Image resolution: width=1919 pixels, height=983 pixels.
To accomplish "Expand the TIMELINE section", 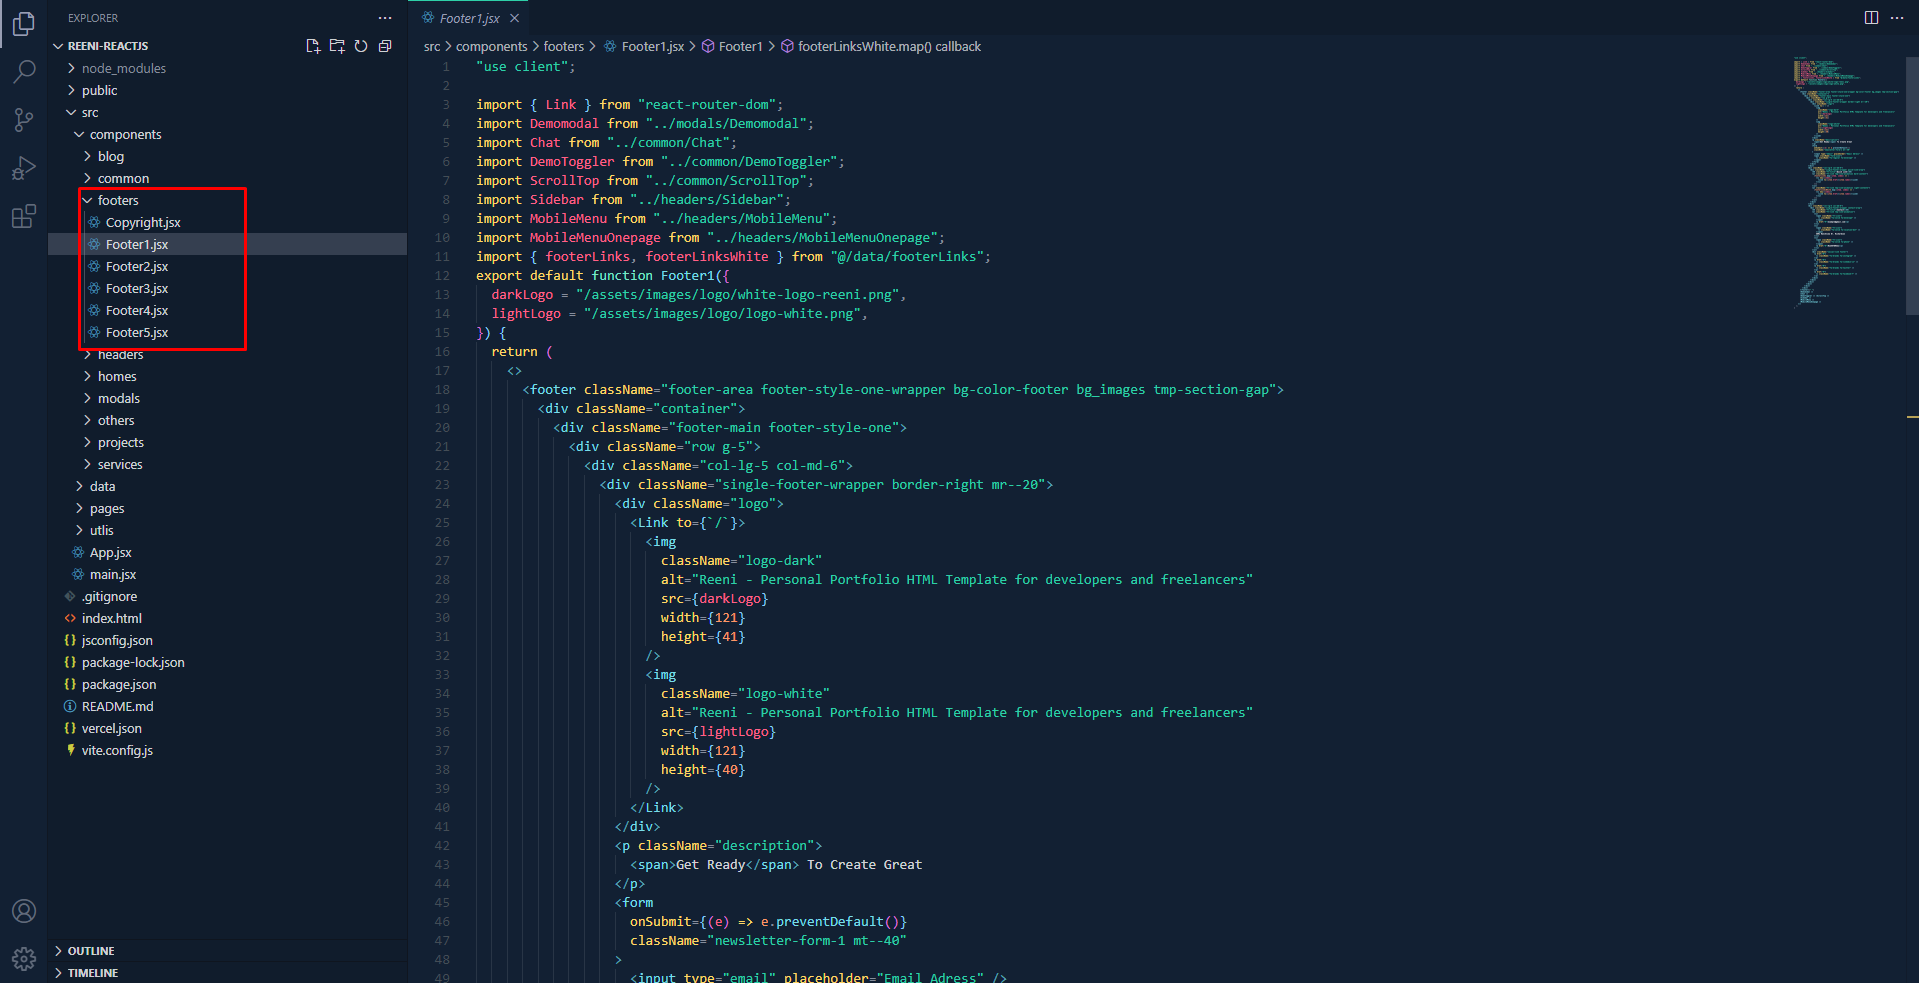I will coord(92,973).
